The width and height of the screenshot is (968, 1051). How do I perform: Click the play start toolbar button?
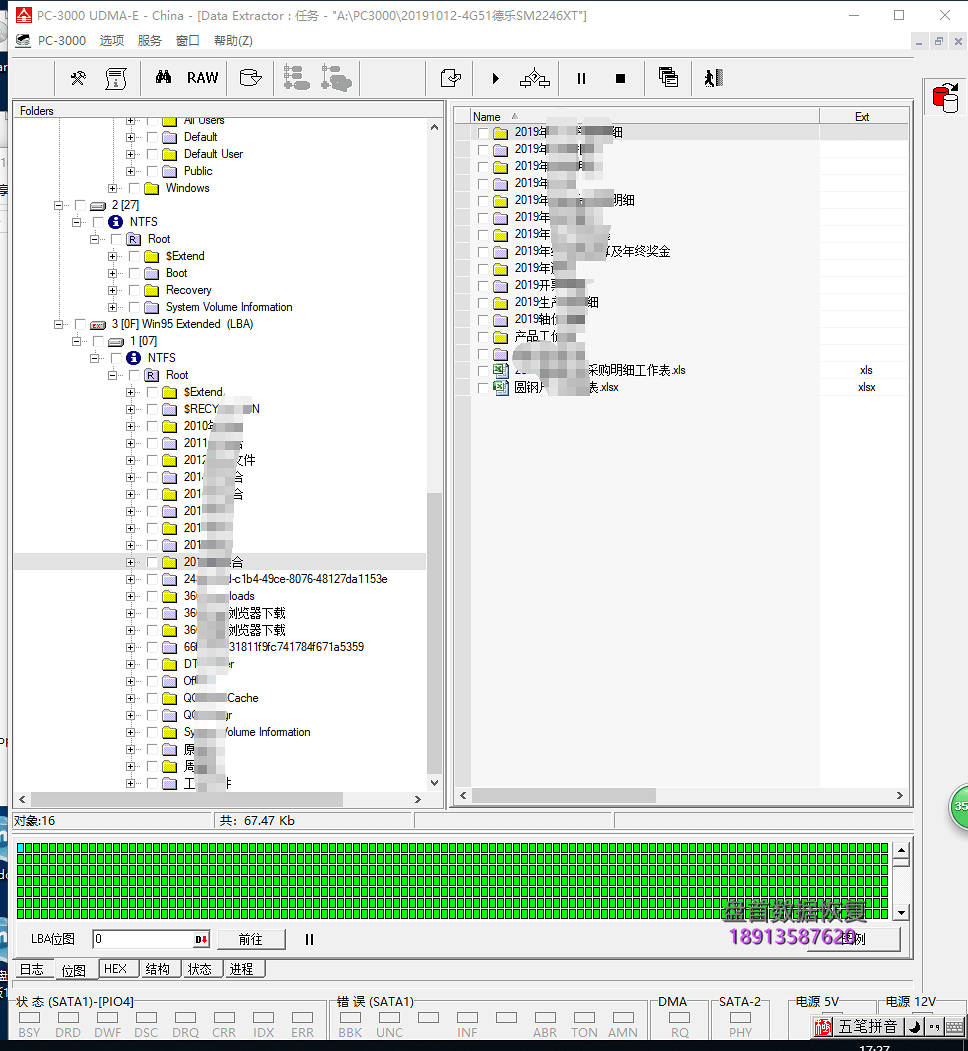(495, 78)
